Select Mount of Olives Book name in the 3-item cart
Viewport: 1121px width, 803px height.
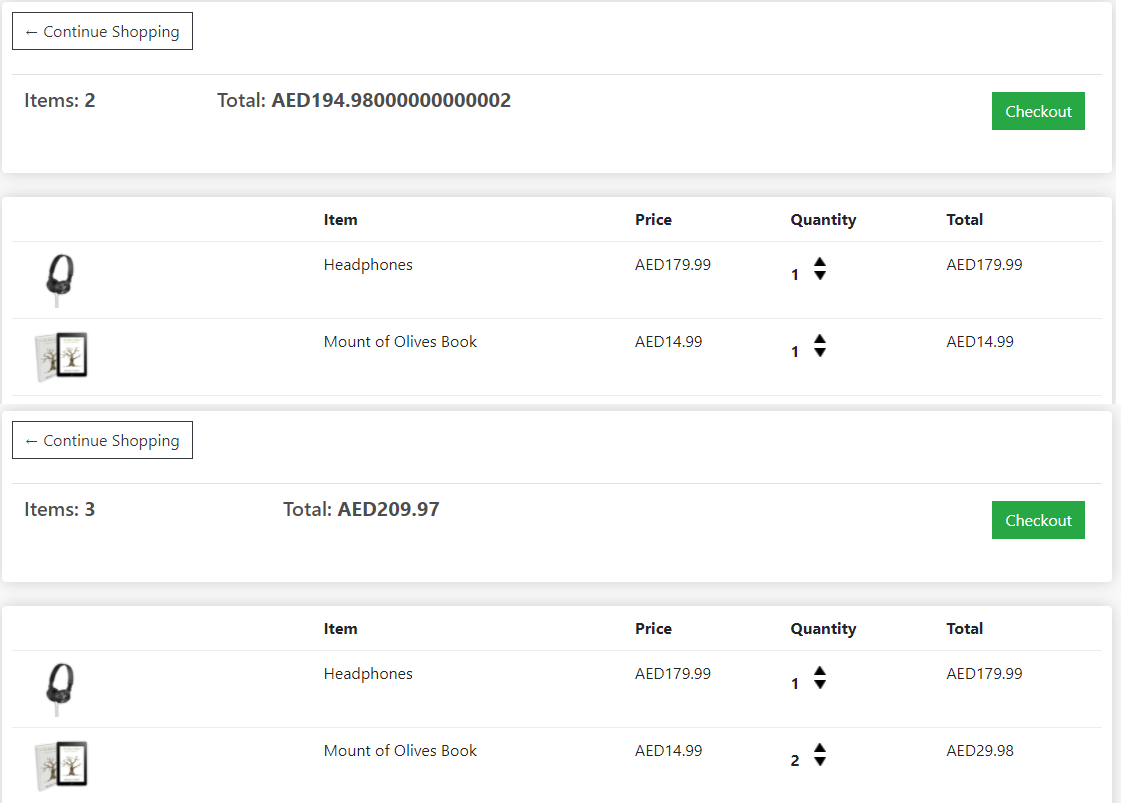pyautogui.click(x=400, y=751)
